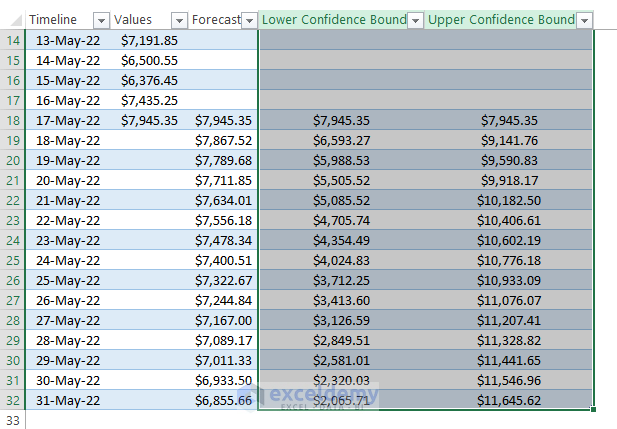Select upper bound cell $10,182.50
Viewport: 617px width, 429px height.
click(x=508, y=200)
